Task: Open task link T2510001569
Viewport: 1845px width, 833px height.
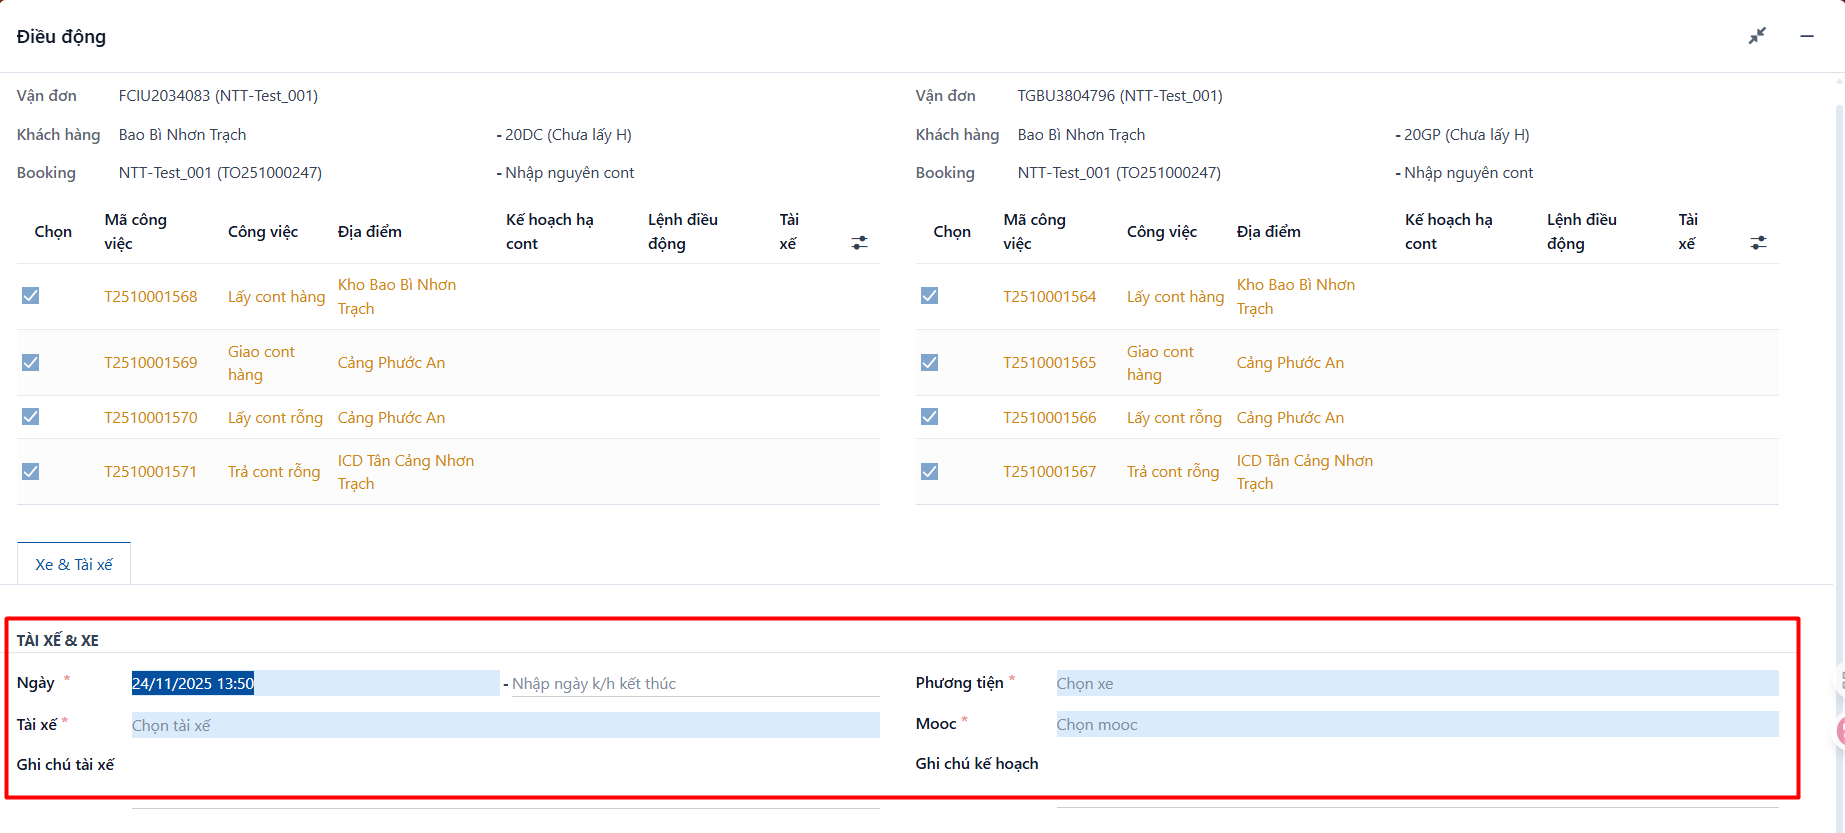Action: click(x=151, y=363)
